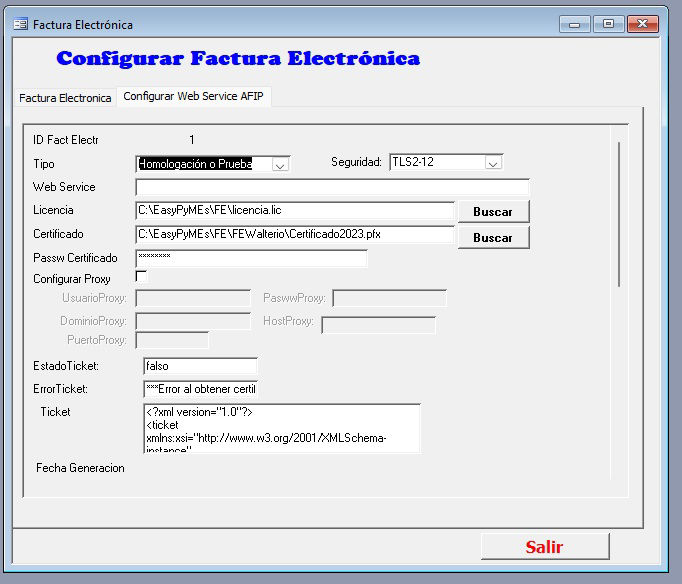Click the Web Service input field
Image resolution: width=682 pixels, height=584 pixels.
(332, 187)
